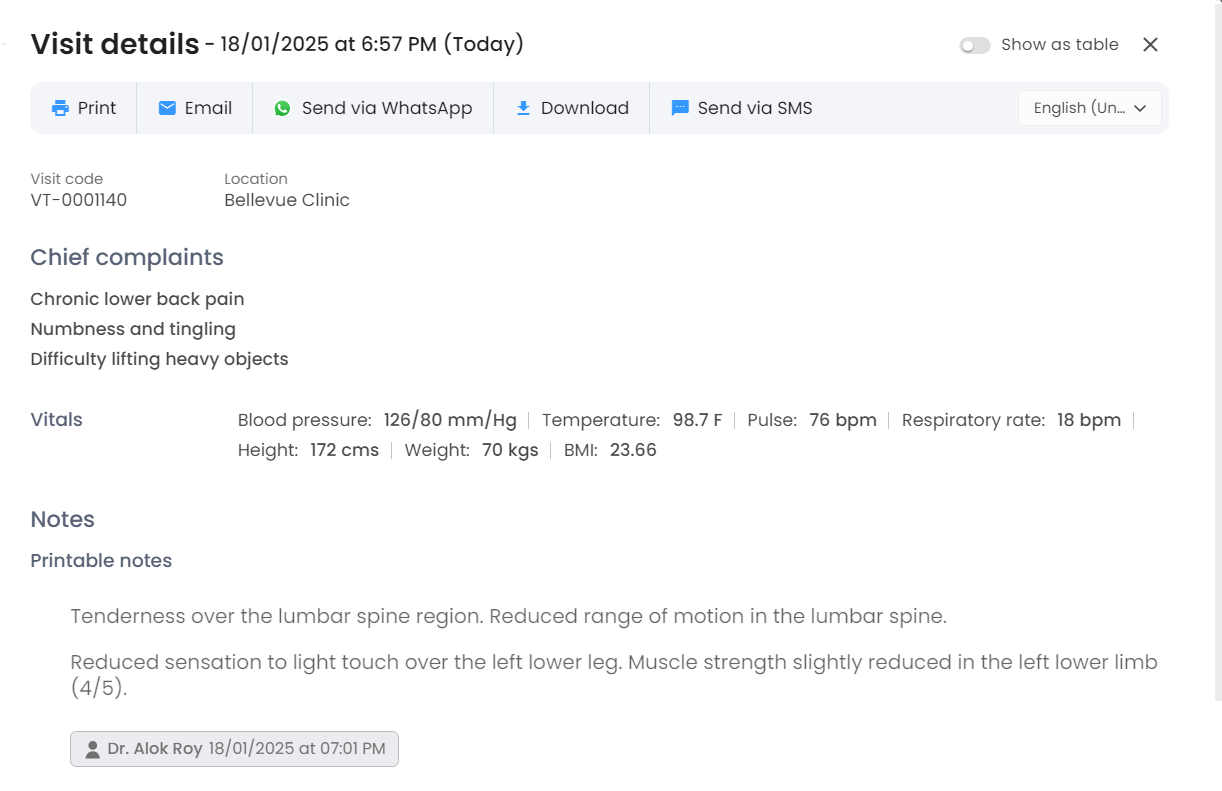Click the Download text button
The height and width of the screenshot is (791, 1222).
[x=585, y=108]
